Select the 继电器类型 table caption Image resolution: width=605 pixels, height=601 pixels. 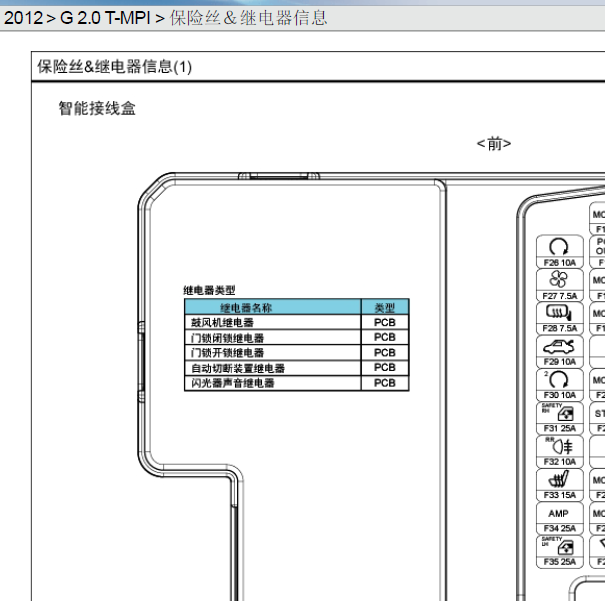[209, 290]
